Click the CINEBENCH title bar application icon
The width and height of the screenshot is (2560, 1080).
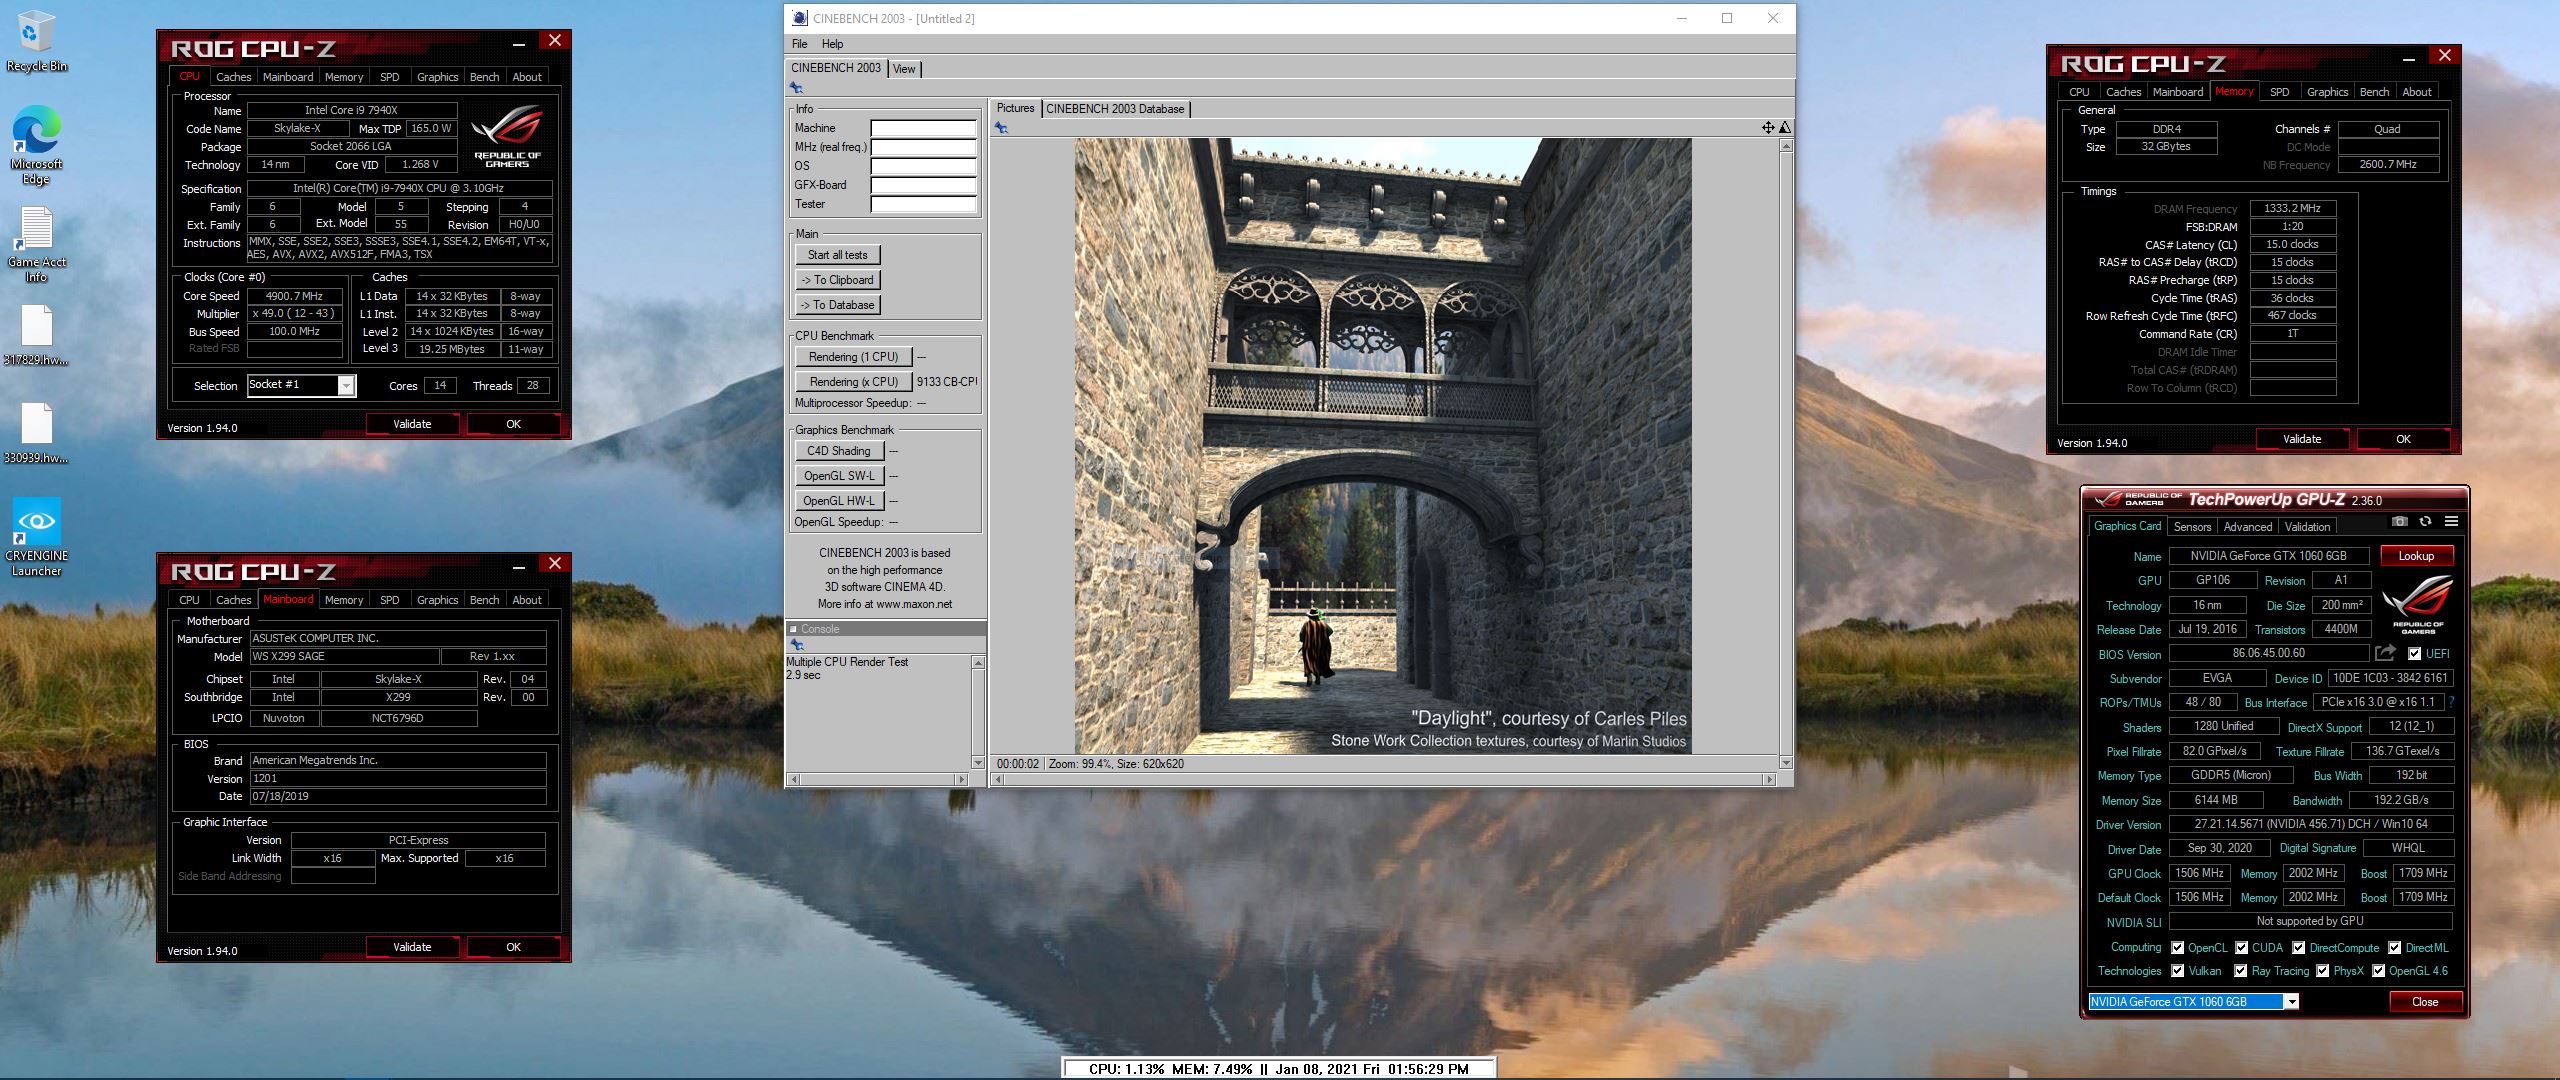[799, 18]
